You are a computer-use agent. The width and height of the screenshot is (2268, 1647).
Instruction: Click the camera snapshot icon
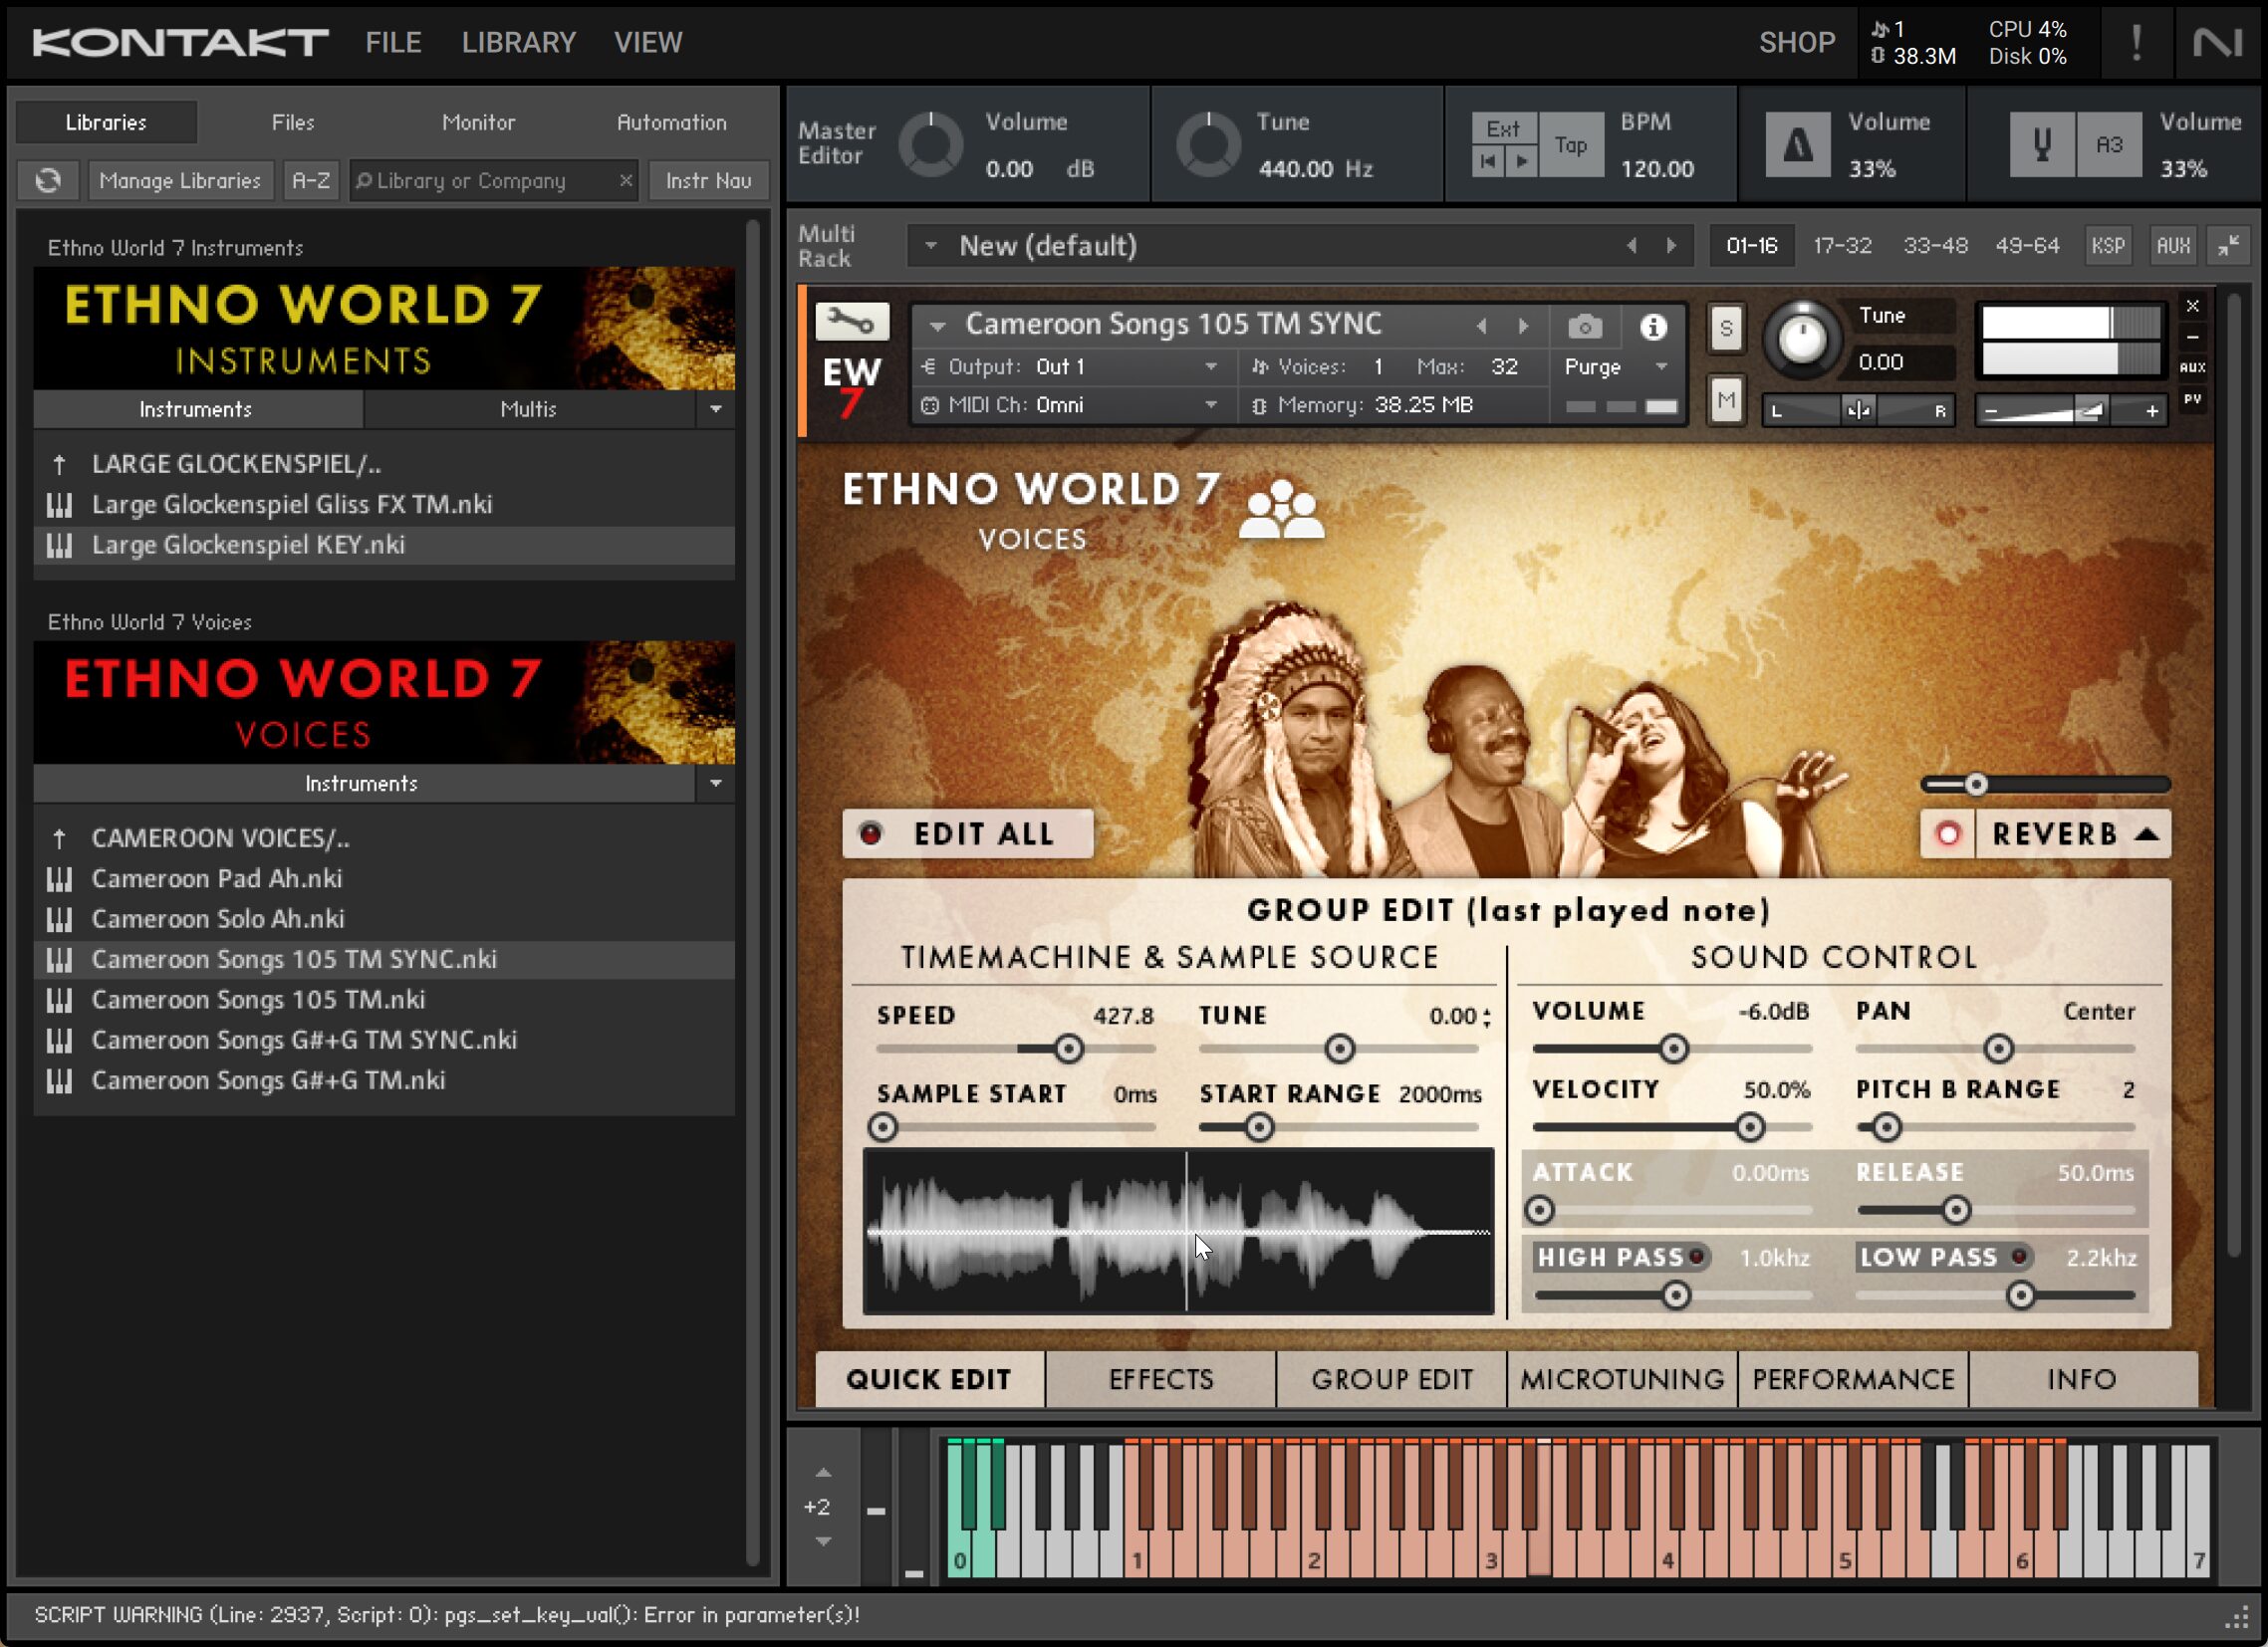pos(1584,327)
